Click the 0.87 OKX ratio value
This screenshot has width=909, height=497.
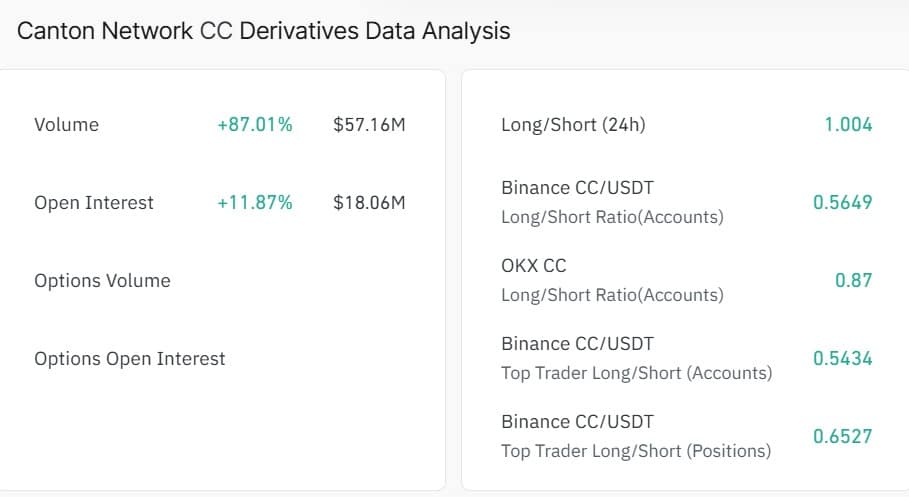click(x=853, y=281)
